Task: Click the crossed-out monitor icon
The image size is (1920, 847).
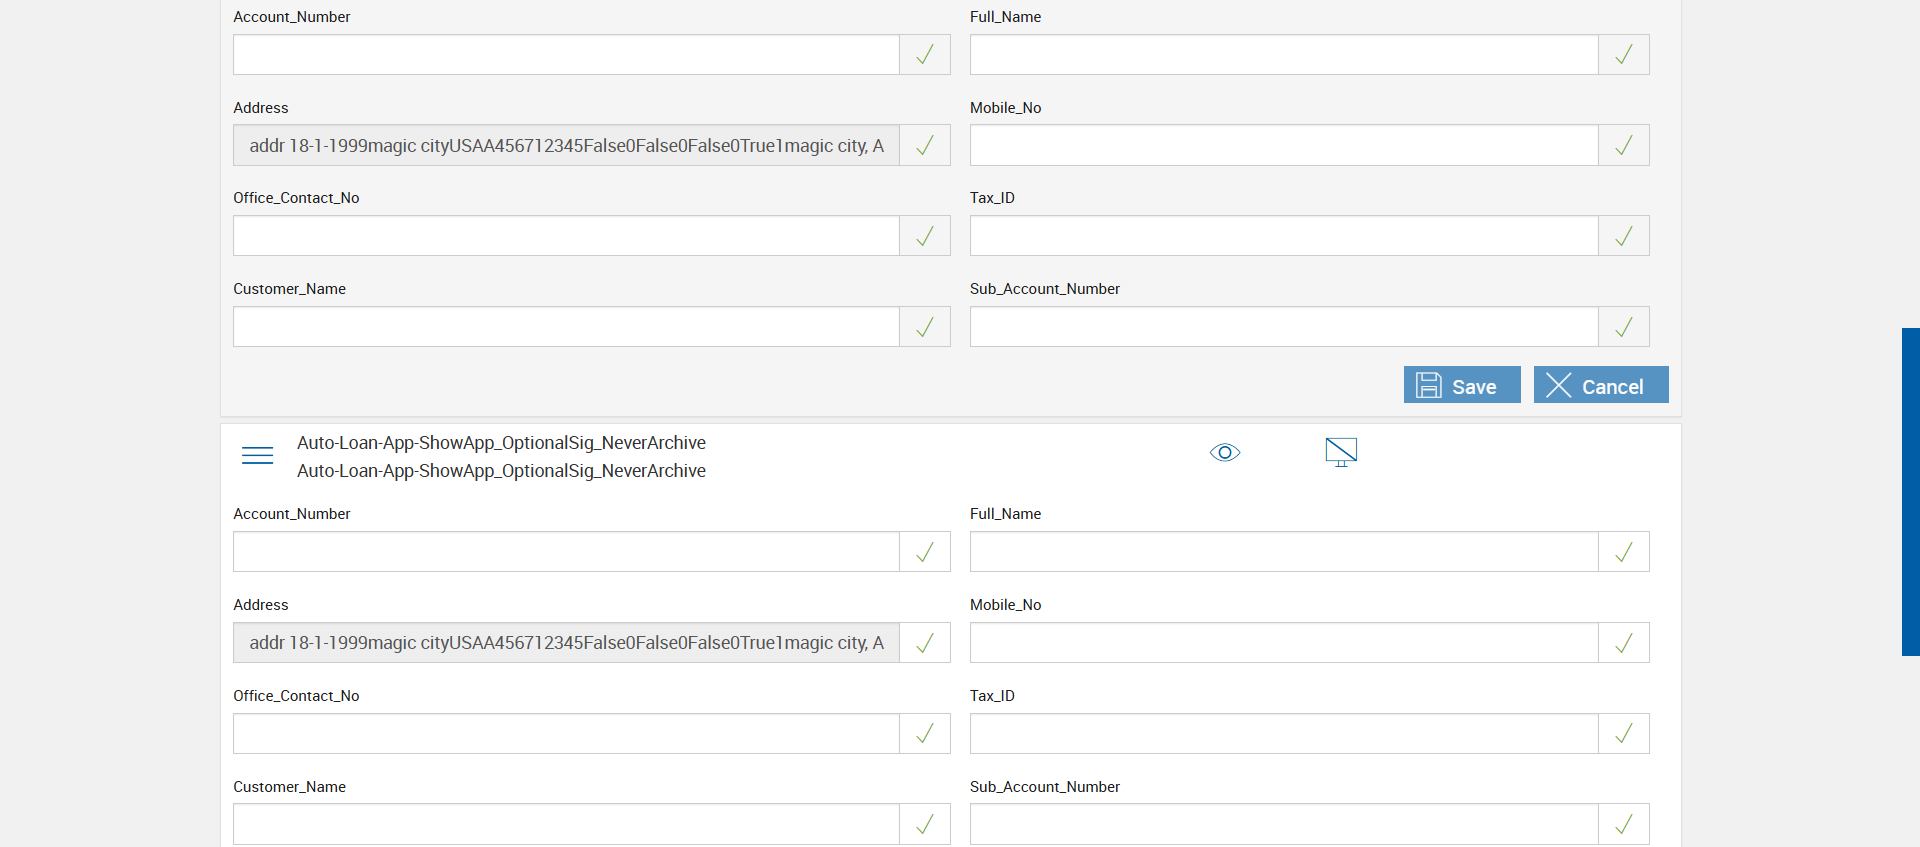Action: [x=1340, y=452]
